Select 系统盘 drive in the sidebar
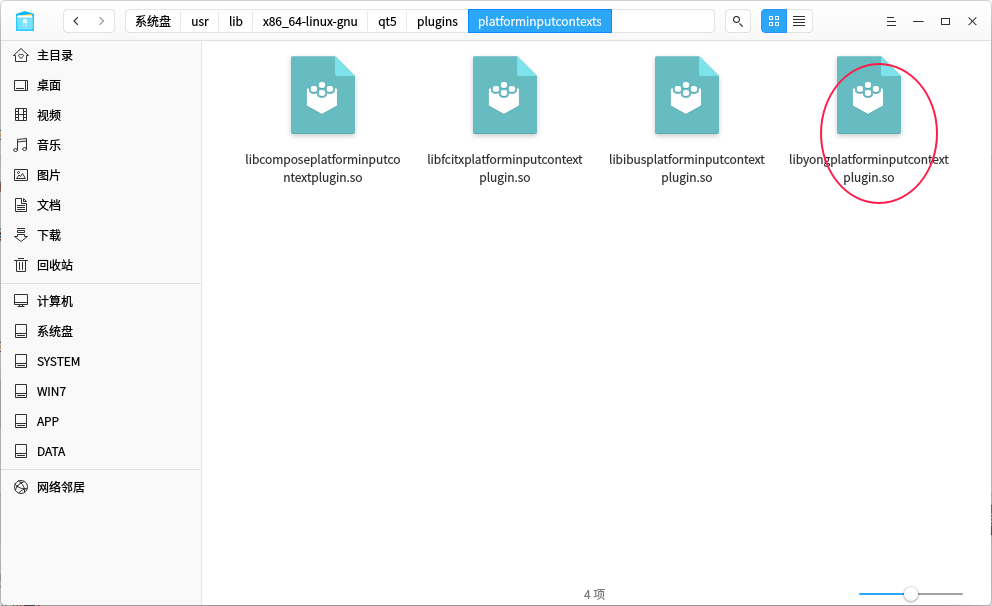Viewport: 992px width, 606px height. coord(101,331)
